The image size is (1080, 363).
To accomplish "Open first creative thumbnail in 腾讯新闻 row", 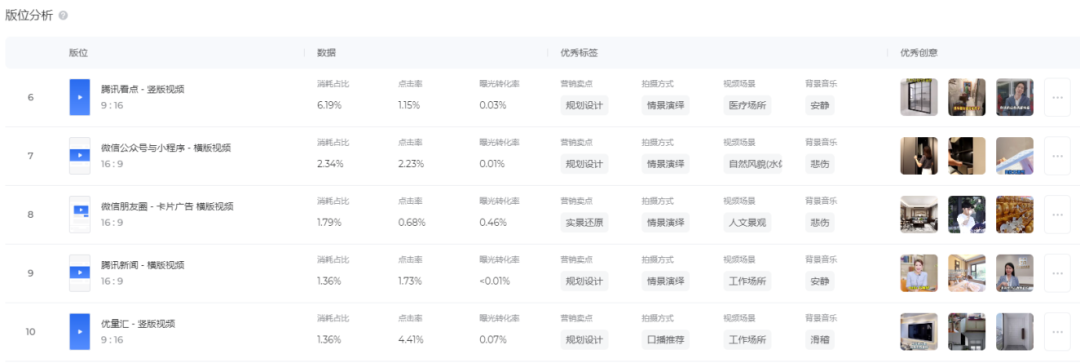I will point(919,273).
